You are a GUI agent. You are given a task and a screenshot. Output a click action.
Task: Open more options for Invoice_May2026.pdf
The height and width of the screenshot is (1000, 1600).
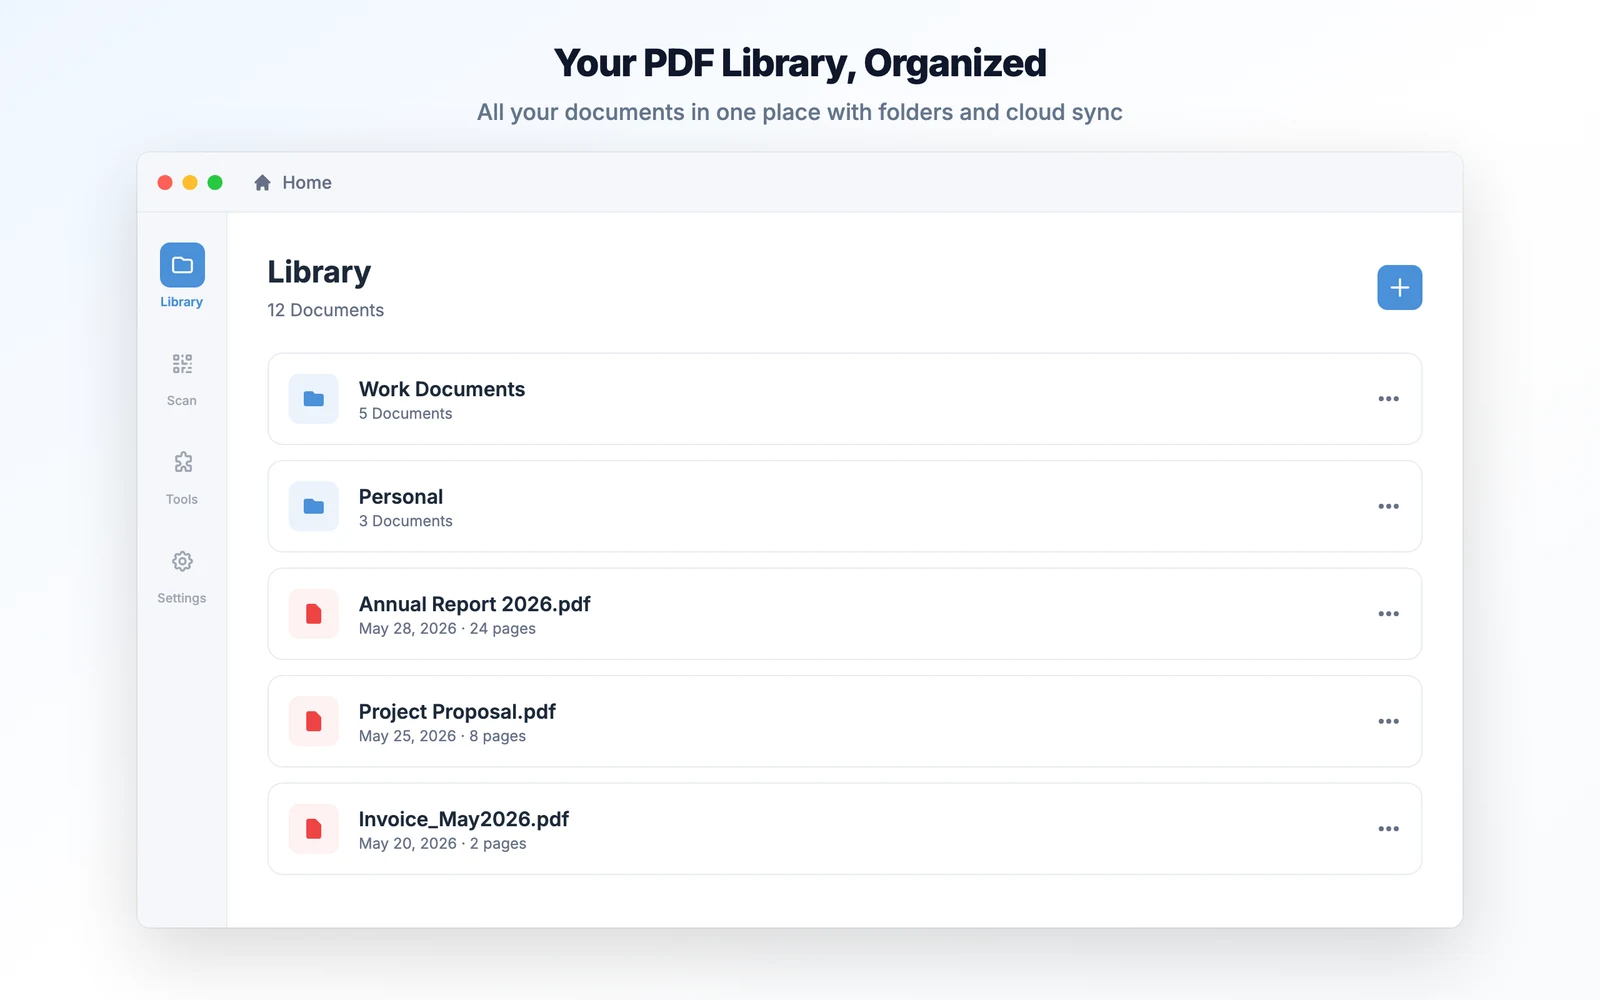pyautogui.click(x=1389, y=829)
